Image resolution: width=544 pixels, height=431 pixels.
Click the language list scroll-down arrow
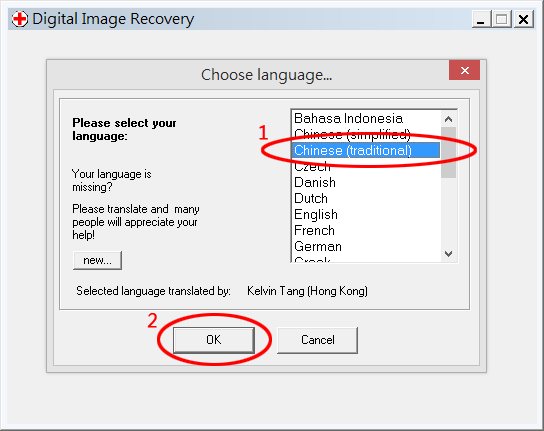[x=448, y=254]
